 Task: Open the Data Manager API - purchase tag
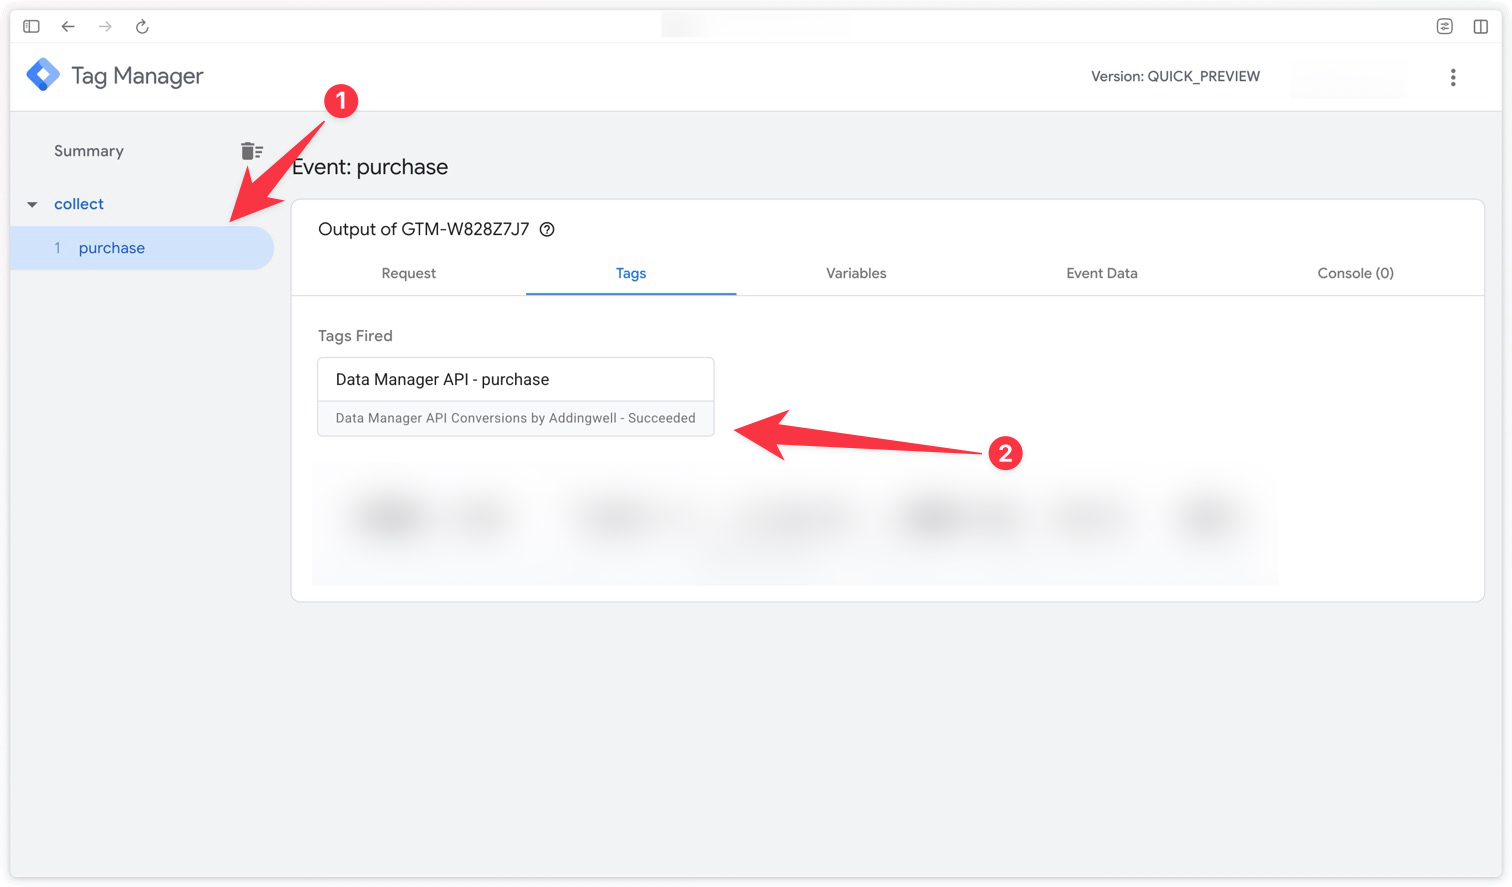(x=516, y=397)
